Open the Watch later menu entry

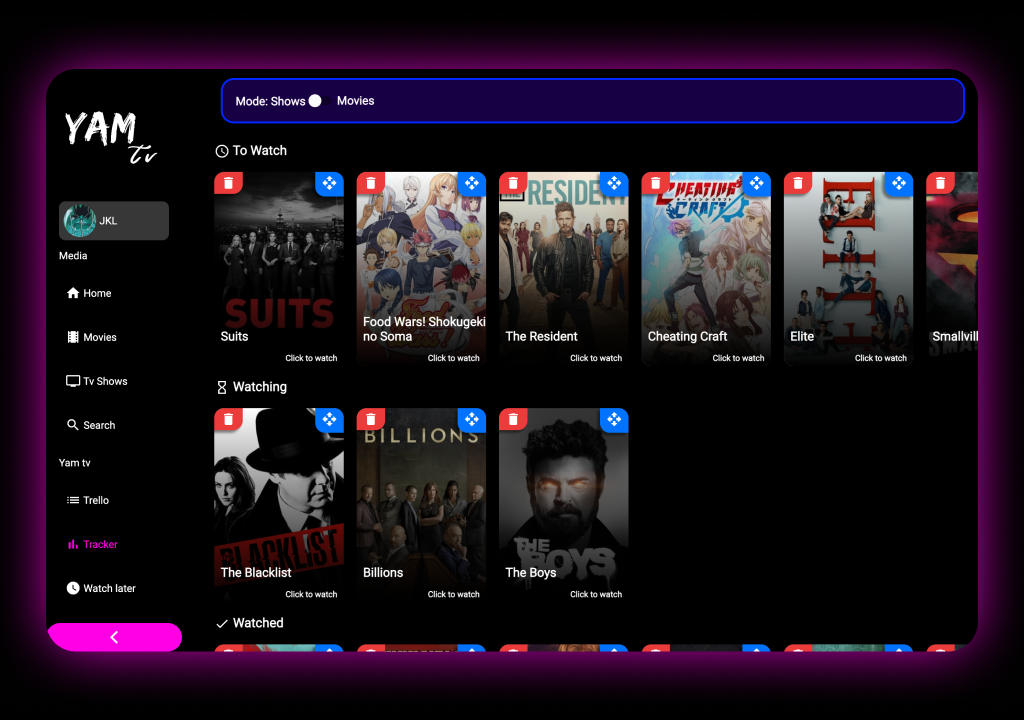tap(110, 588)
